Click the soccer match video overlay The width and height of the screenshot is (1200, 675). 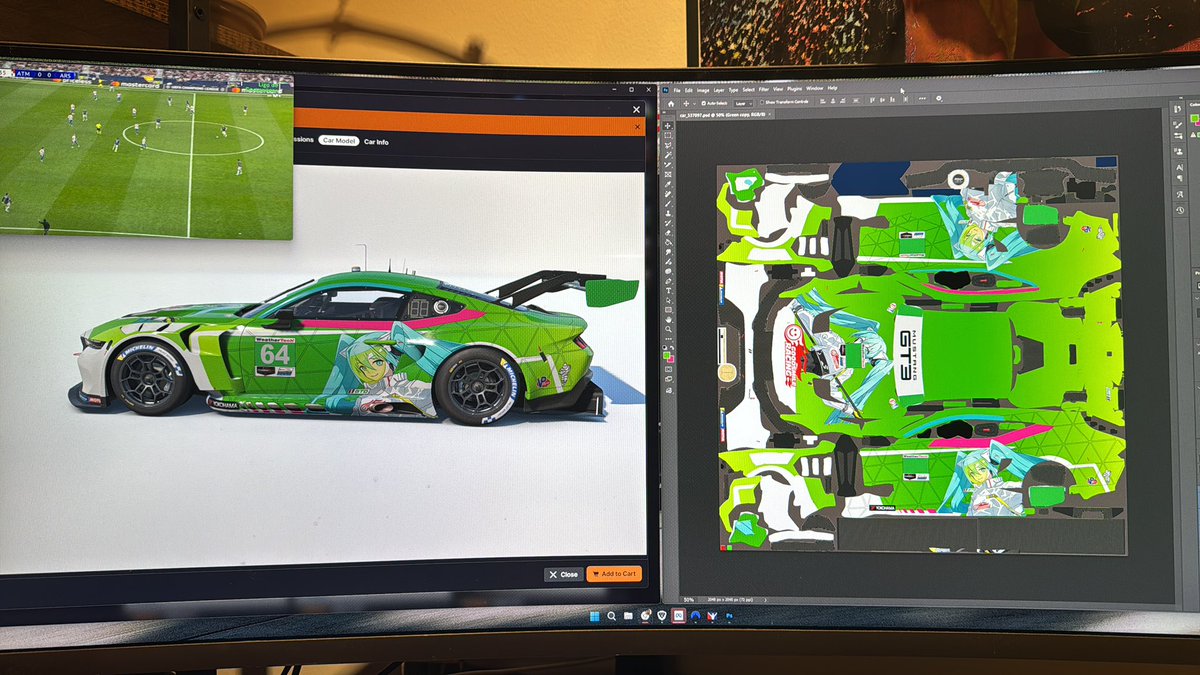tap(146, 150)
